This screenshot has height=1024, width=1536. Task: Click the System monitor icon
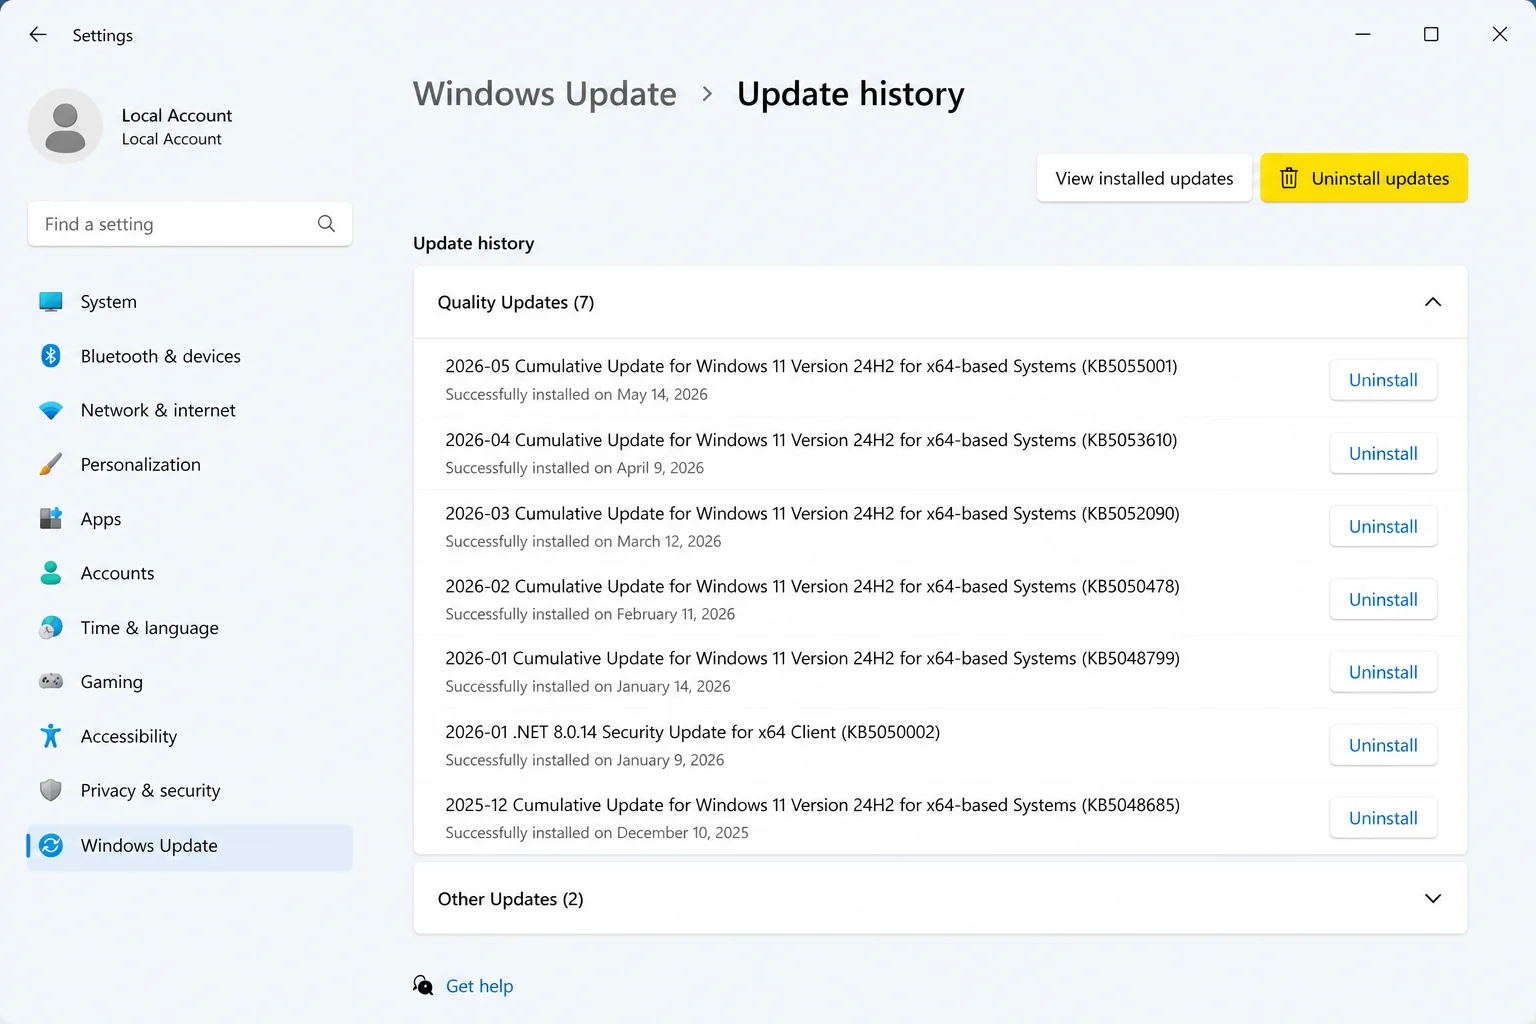[51, 301]
